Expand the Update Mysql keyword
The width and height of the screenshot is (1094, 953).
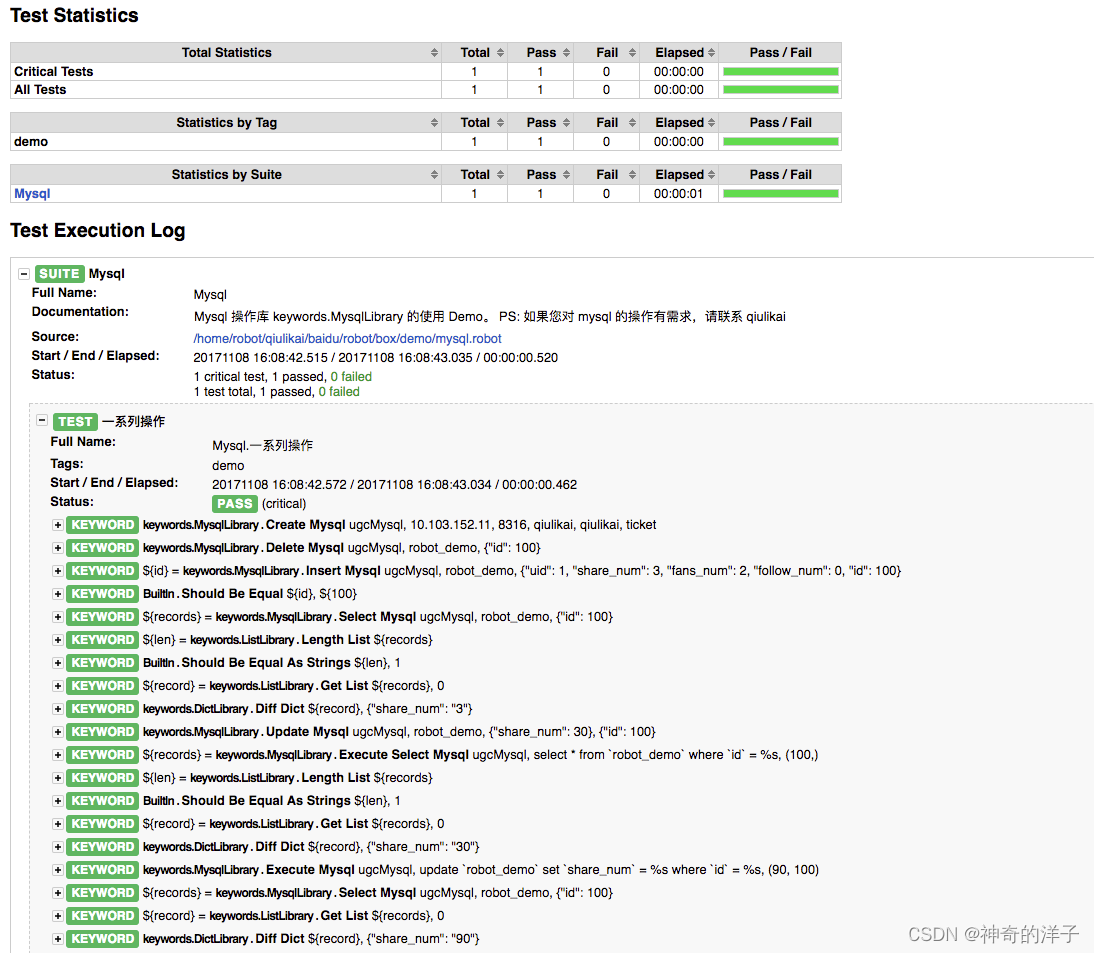(57, 732)
